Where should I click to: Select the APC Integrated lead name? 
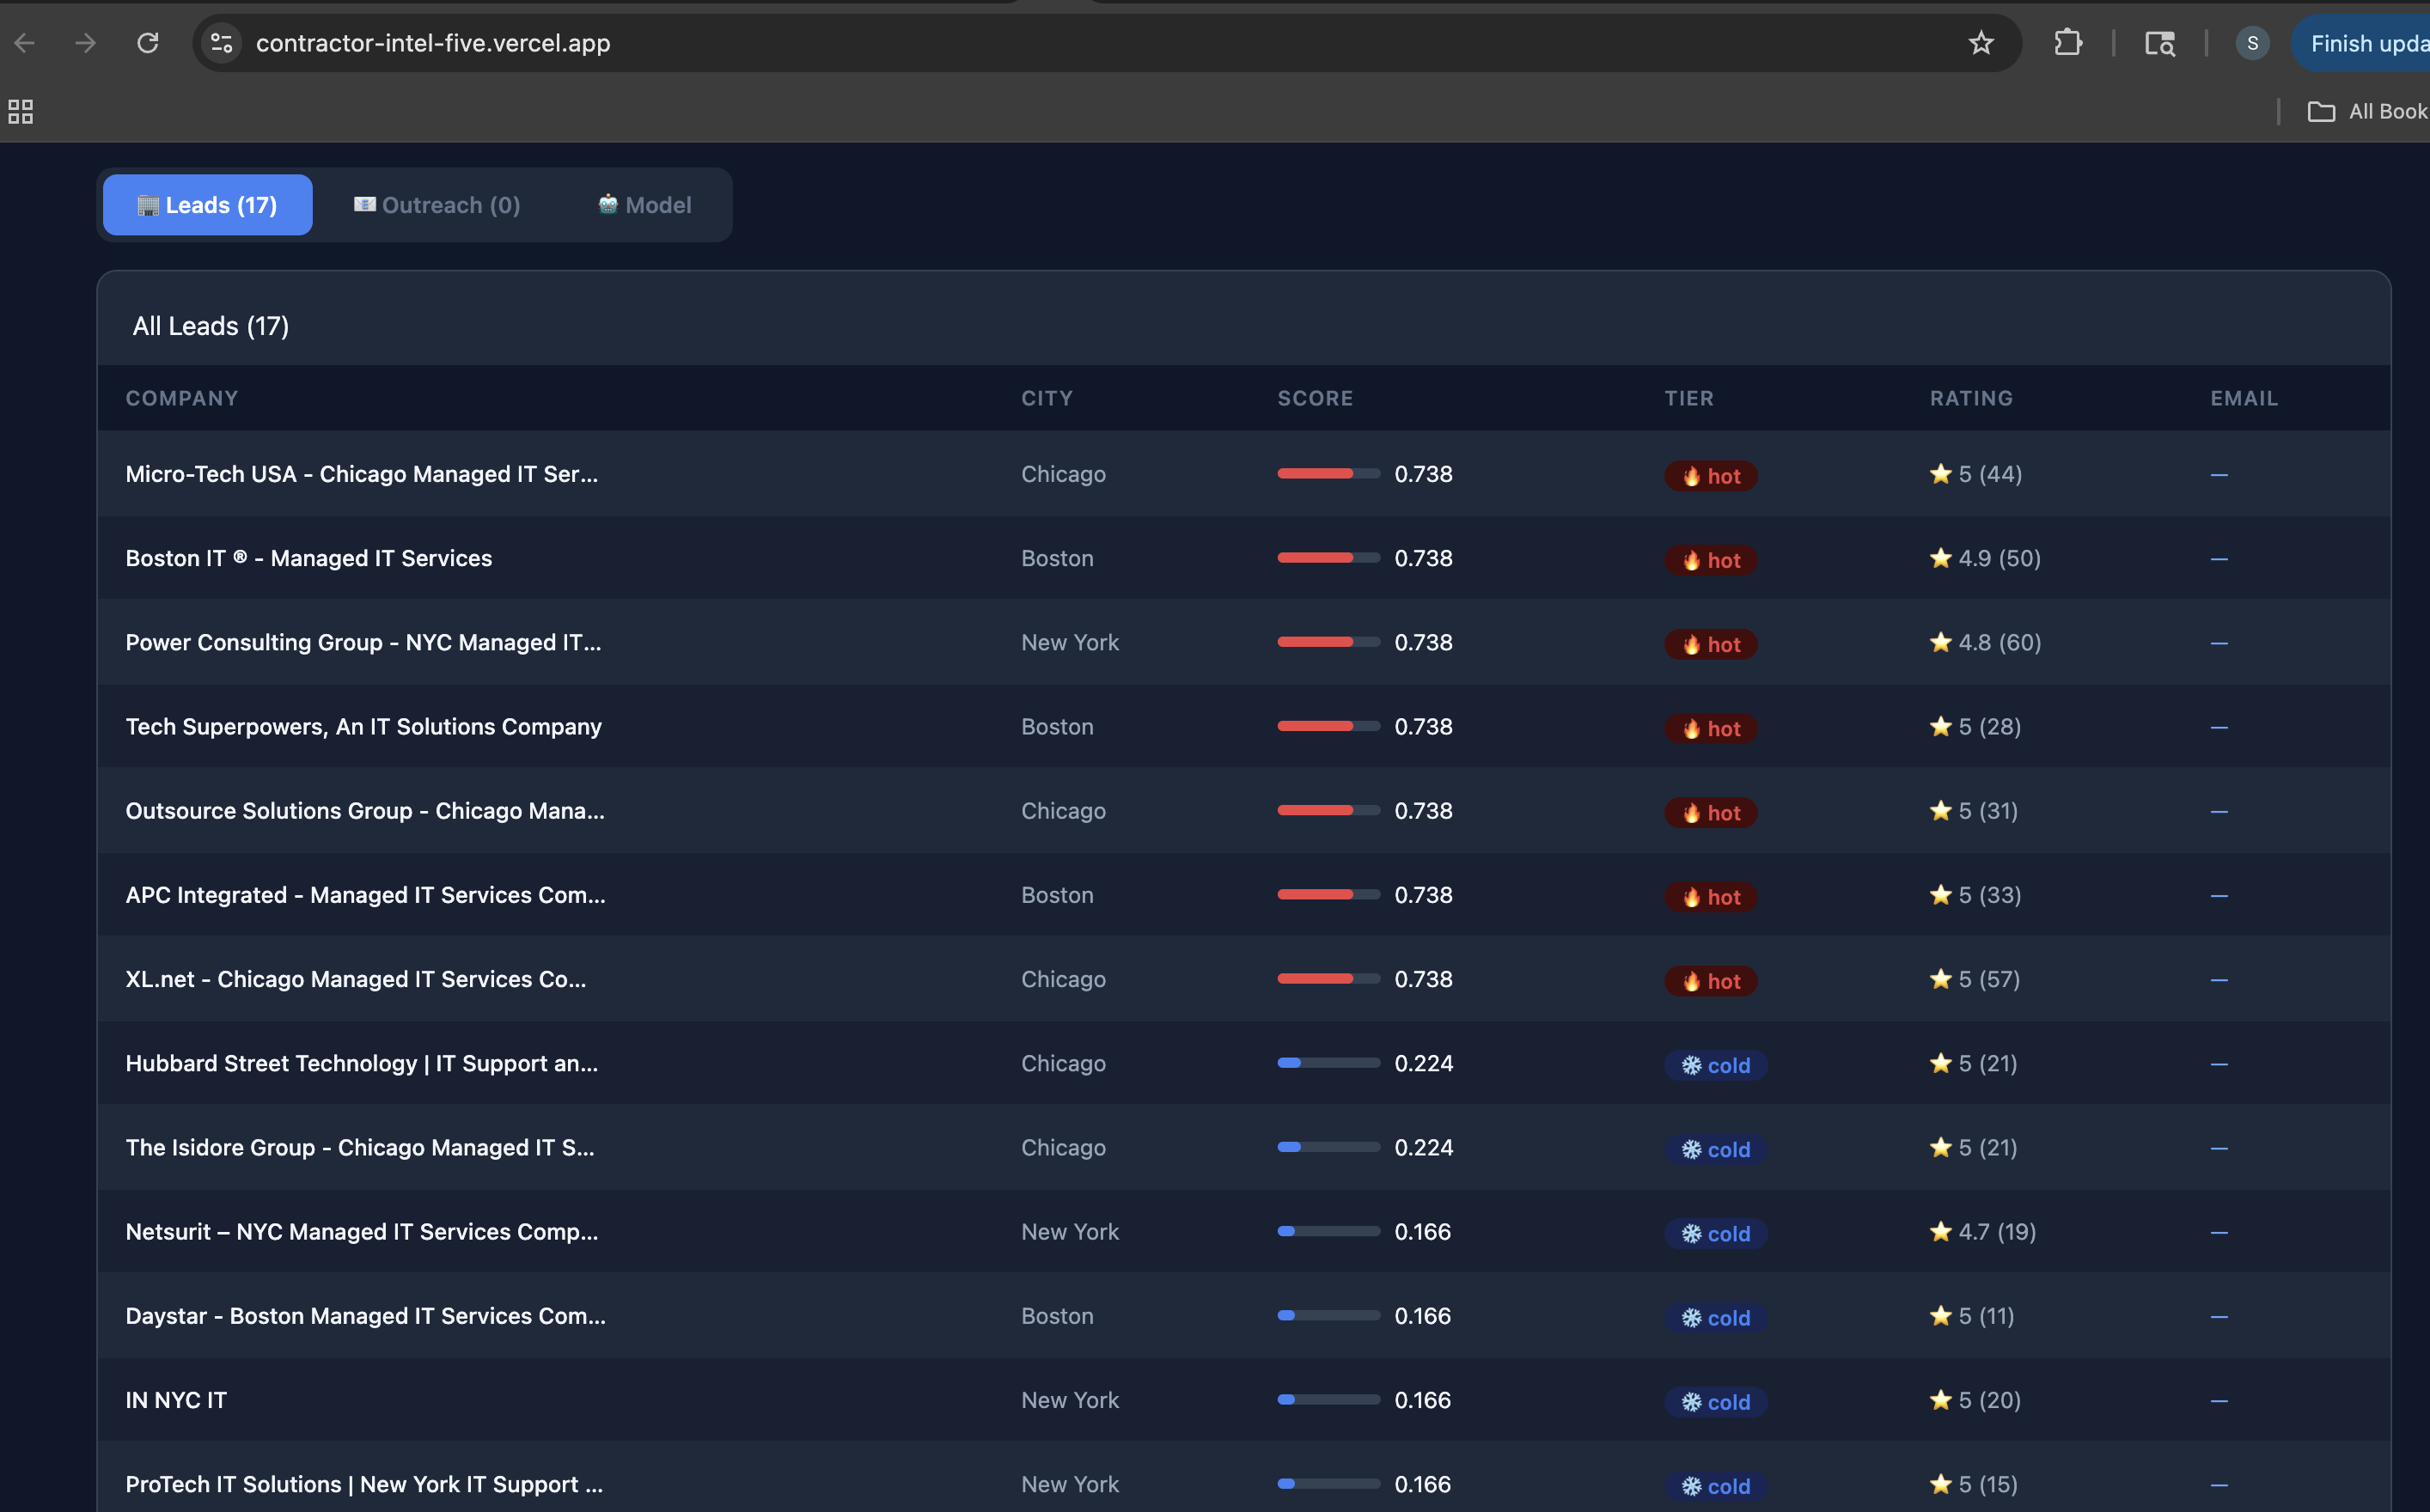pyautogui.click(x=366, y=895)
